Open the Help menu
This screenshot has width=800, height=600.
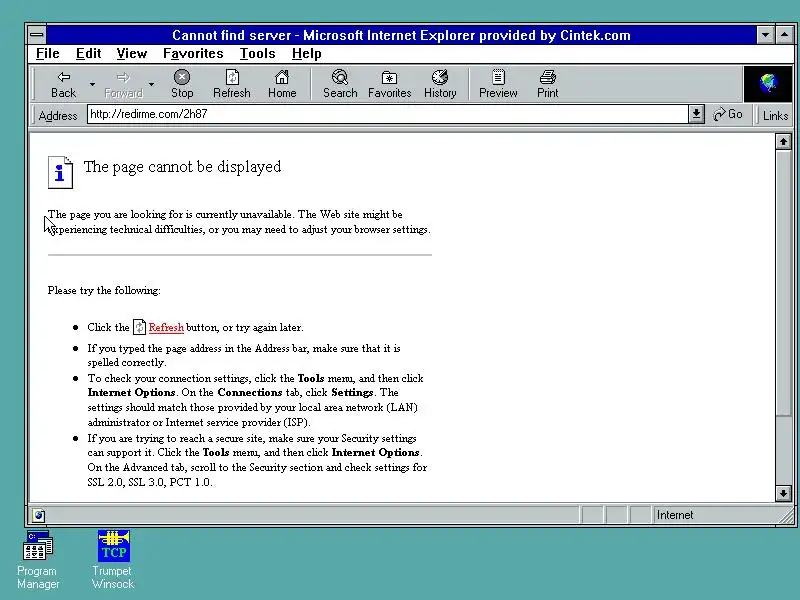[x=306, y=54]
